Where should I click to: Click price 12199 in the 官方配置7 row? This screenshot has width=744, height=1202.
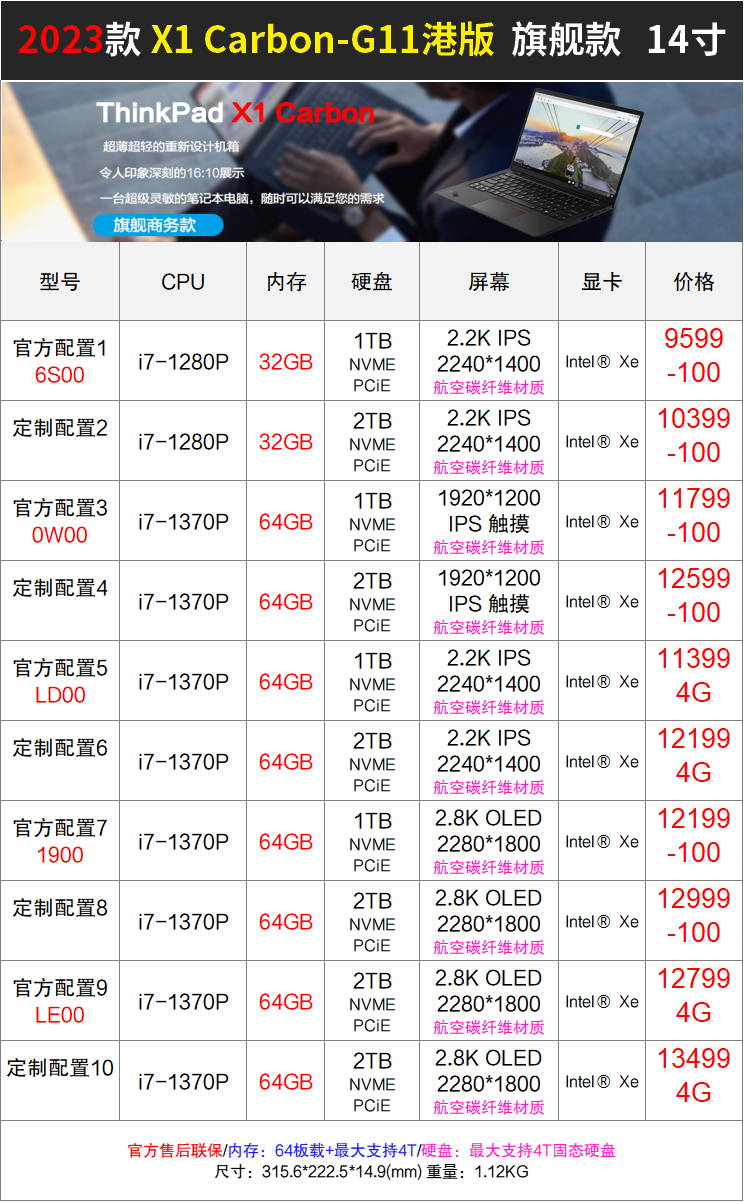coord(694,818)
